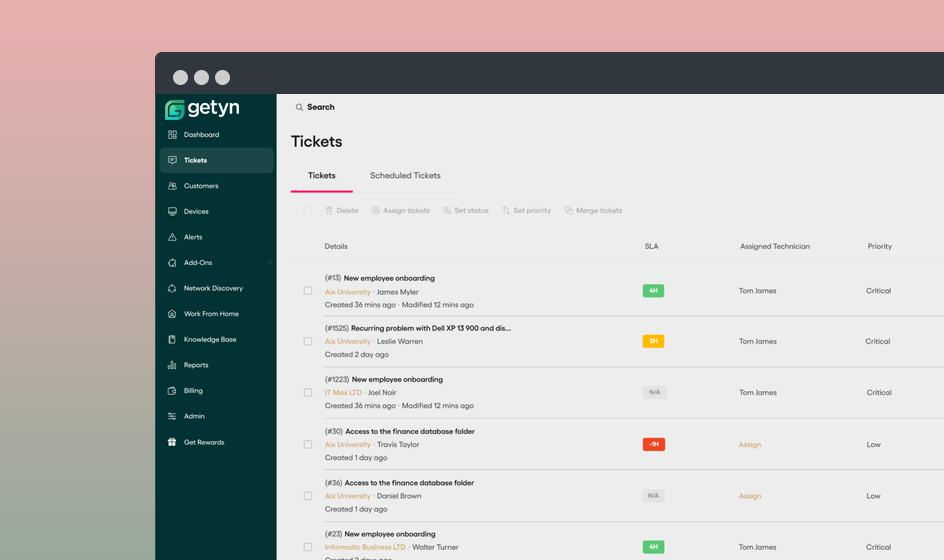Click Assign link for ticket #36
944x560 pixels.
750,496
